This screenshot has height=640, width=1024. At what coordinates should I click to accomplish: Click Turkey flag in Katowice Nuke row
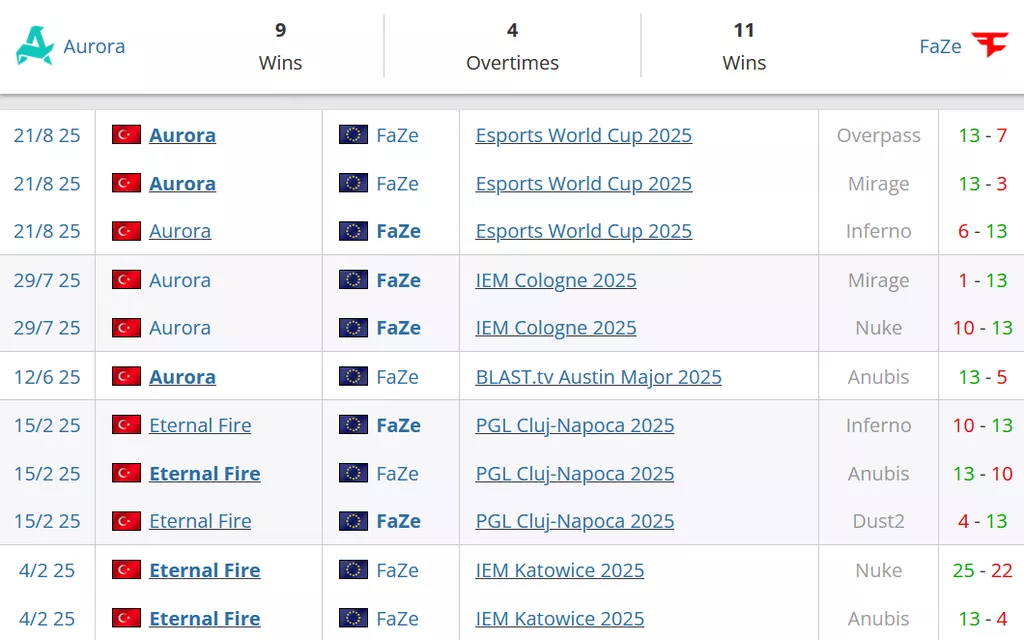click(x=126, y=570)
